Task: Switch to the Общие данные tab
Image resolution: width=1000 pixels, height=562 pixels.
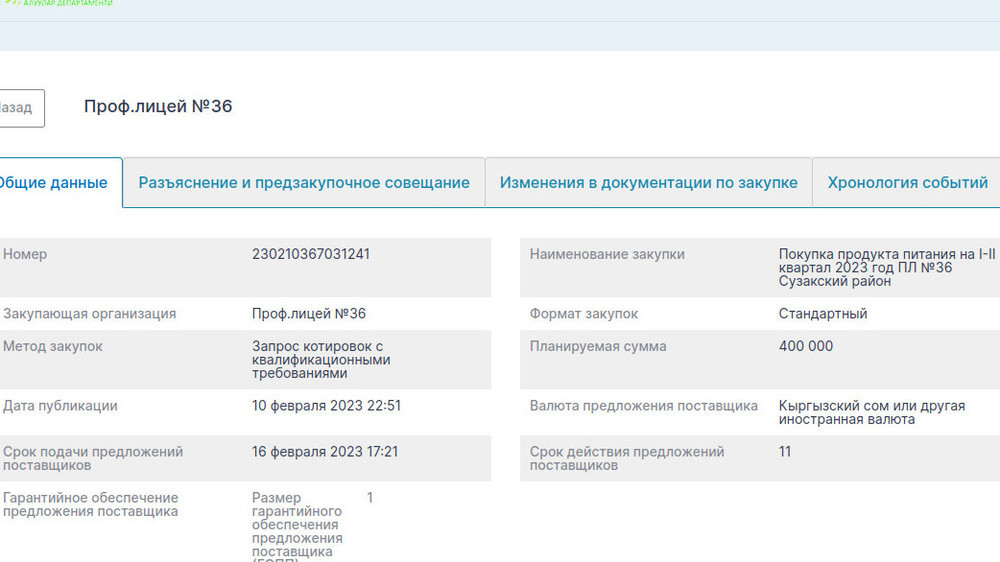Action: (54, 183)
